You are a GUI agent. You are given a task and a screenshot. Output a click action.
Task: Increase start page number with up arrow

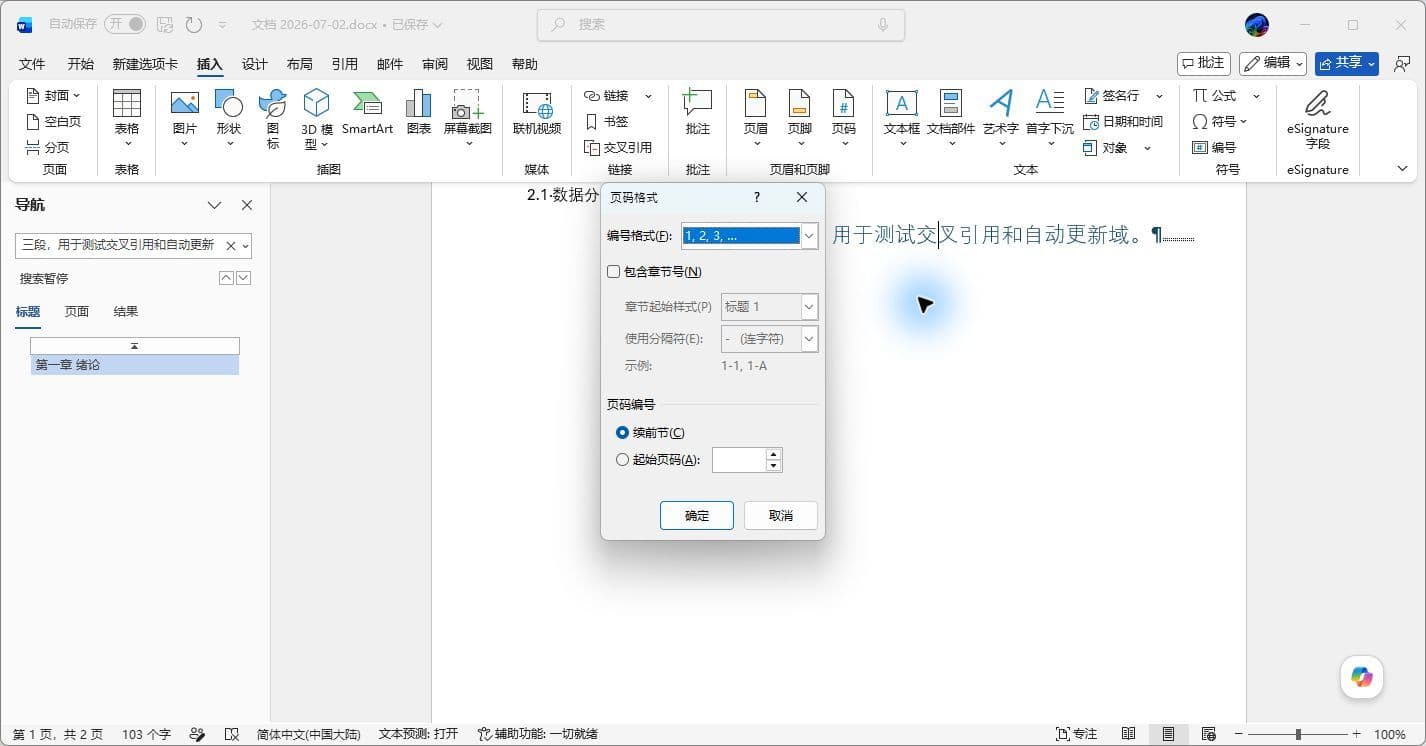(x=773, y=454)
